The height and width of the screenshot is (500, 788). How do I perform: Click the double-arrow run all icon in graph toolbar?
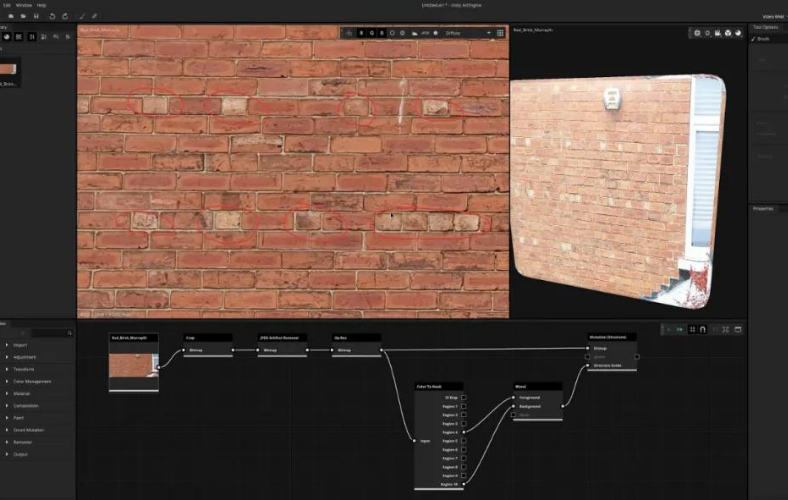click(x=680, y=330)
